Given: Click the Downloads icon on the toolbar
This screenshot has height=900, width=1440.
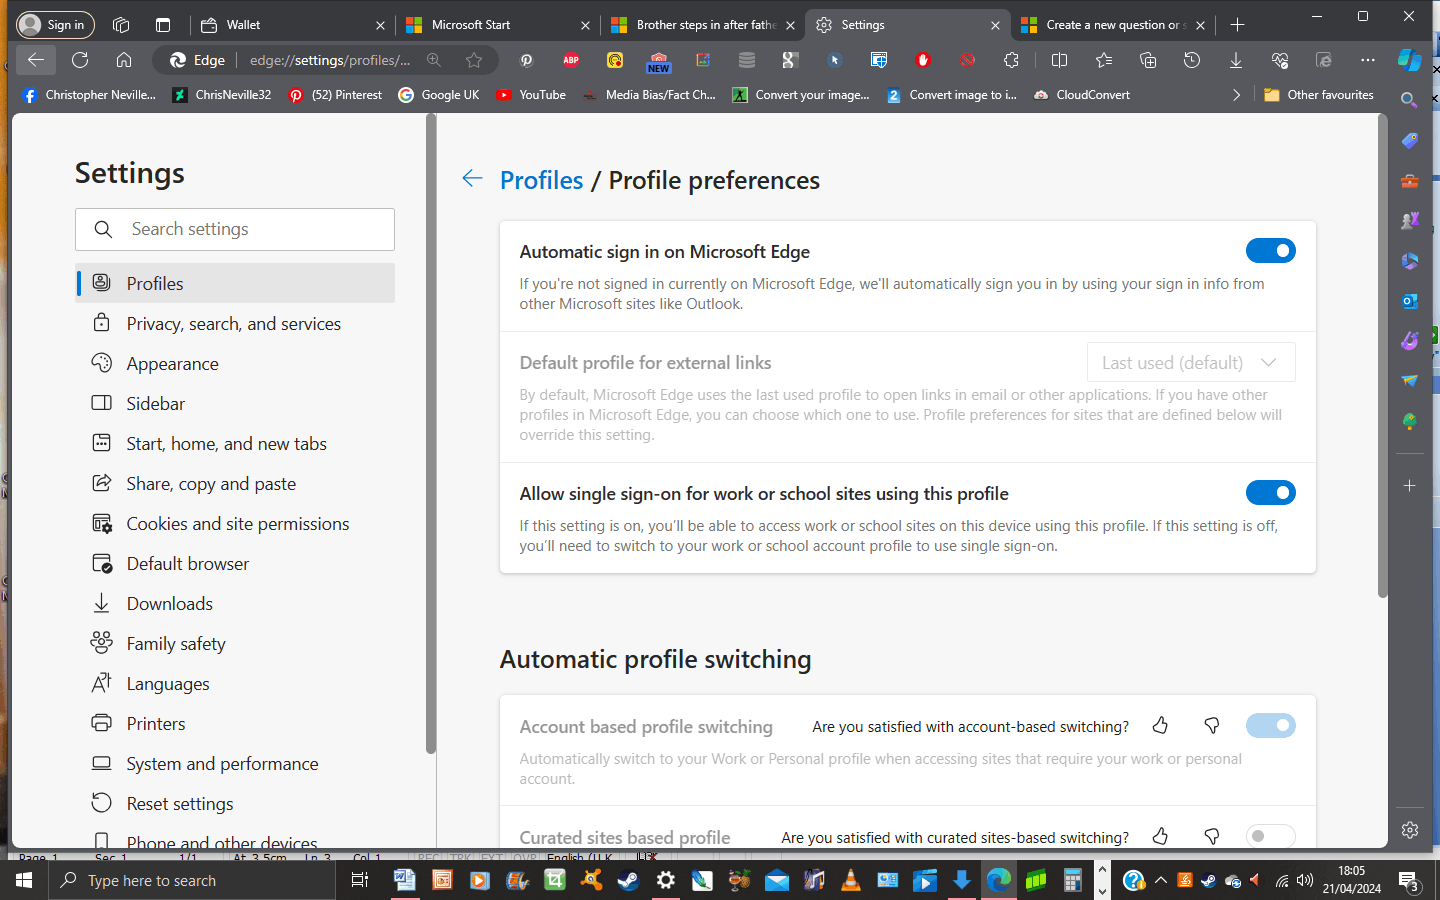Looking at the screenshot, I should (1235, 60).
